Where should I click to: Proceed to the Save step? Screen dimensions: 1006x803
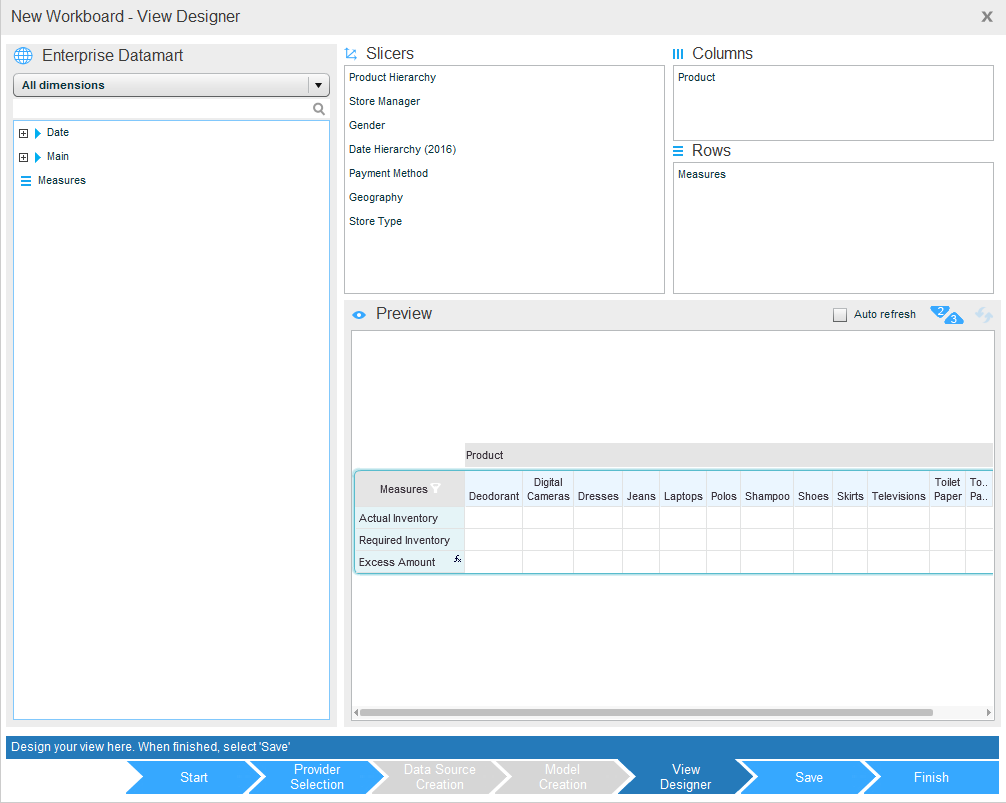[x=808, y=777]
